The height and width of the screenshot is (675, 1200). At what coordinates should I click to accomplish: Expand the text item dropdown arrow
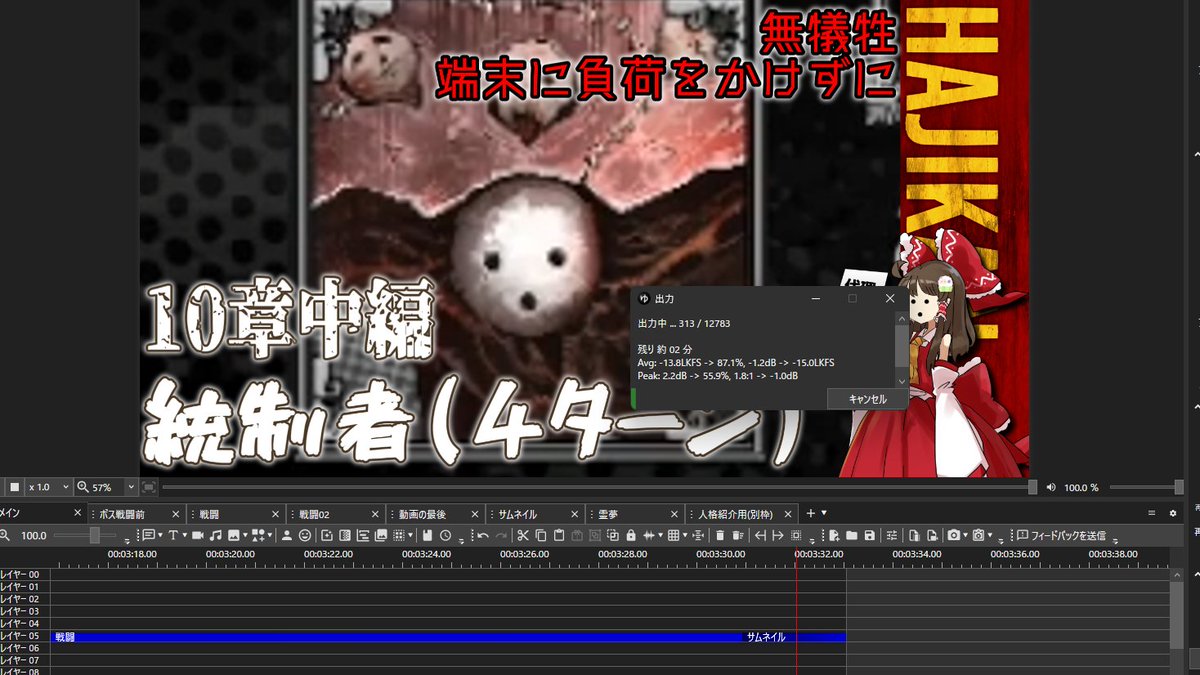[x=185, y=535]
